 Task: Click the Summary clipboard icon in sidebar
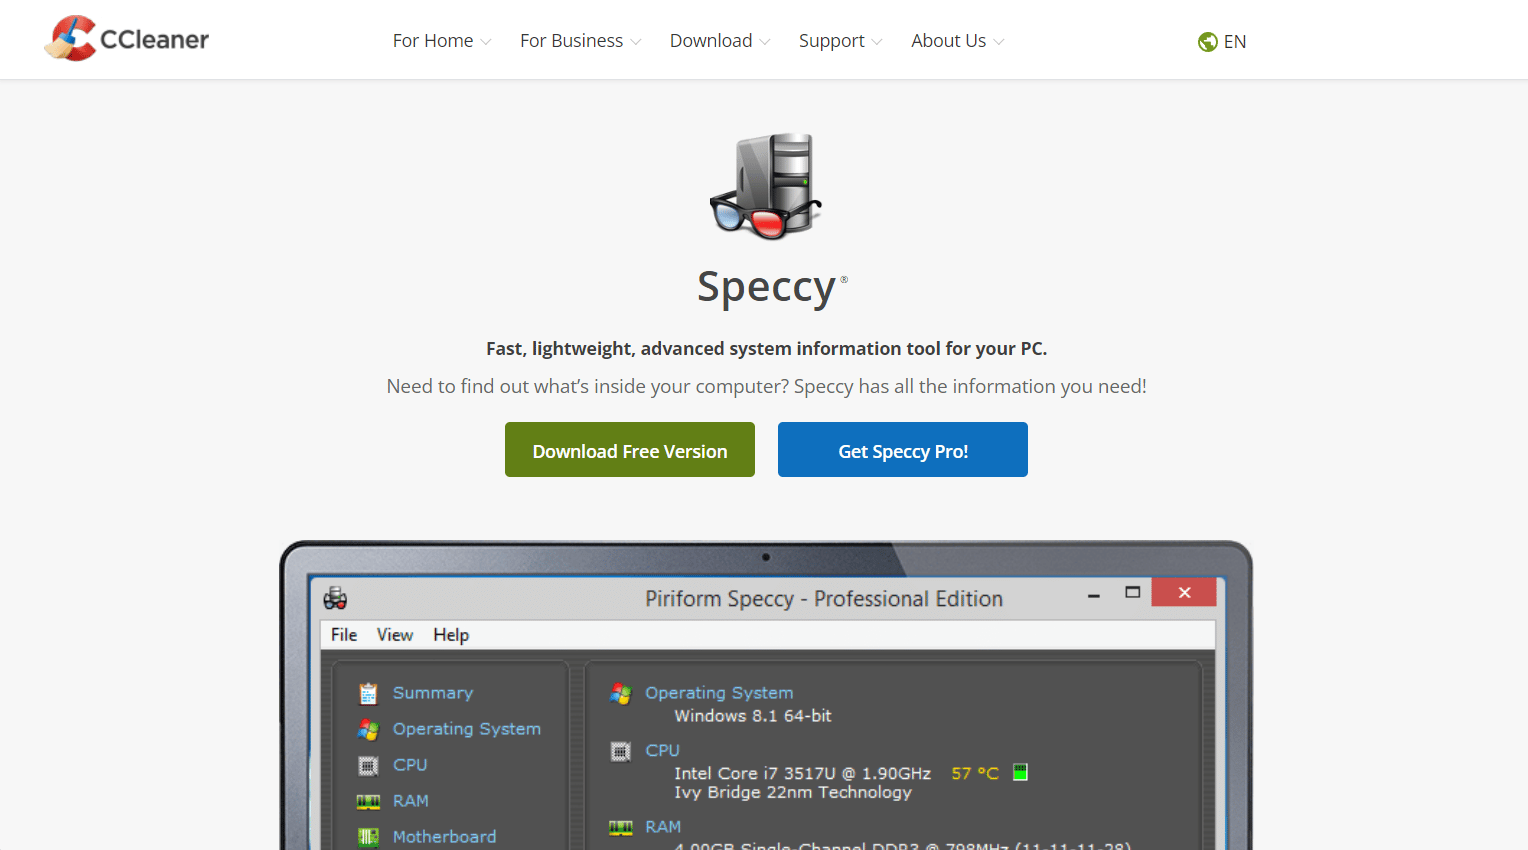tap(368, 693)
